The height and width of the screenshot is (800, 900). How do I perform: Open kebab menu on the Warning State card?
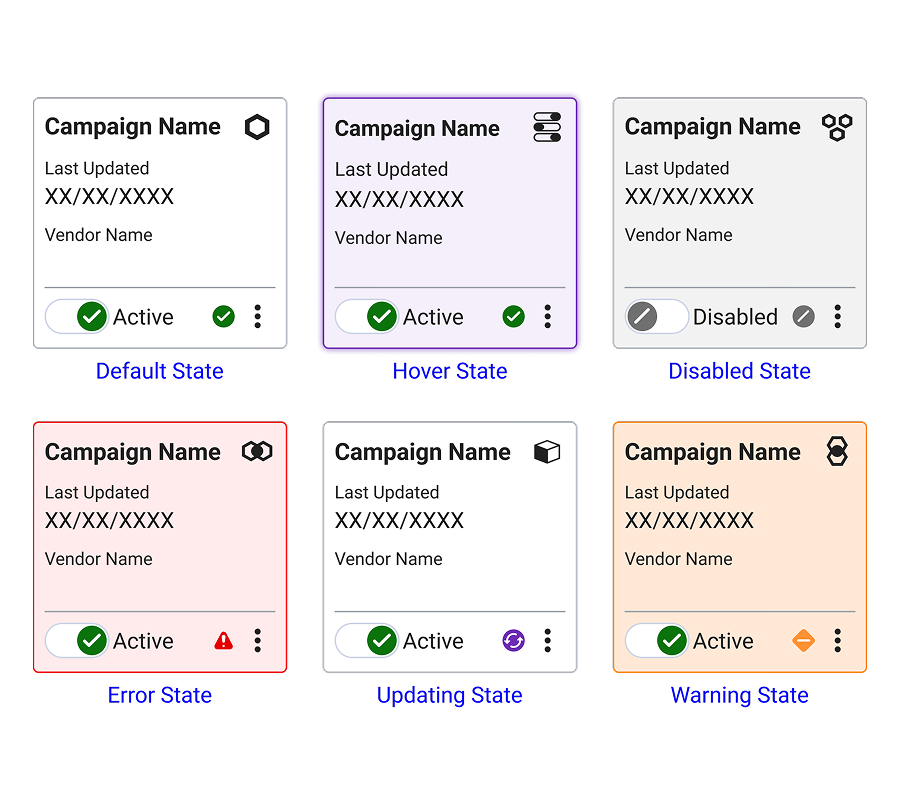coord(837,641)
